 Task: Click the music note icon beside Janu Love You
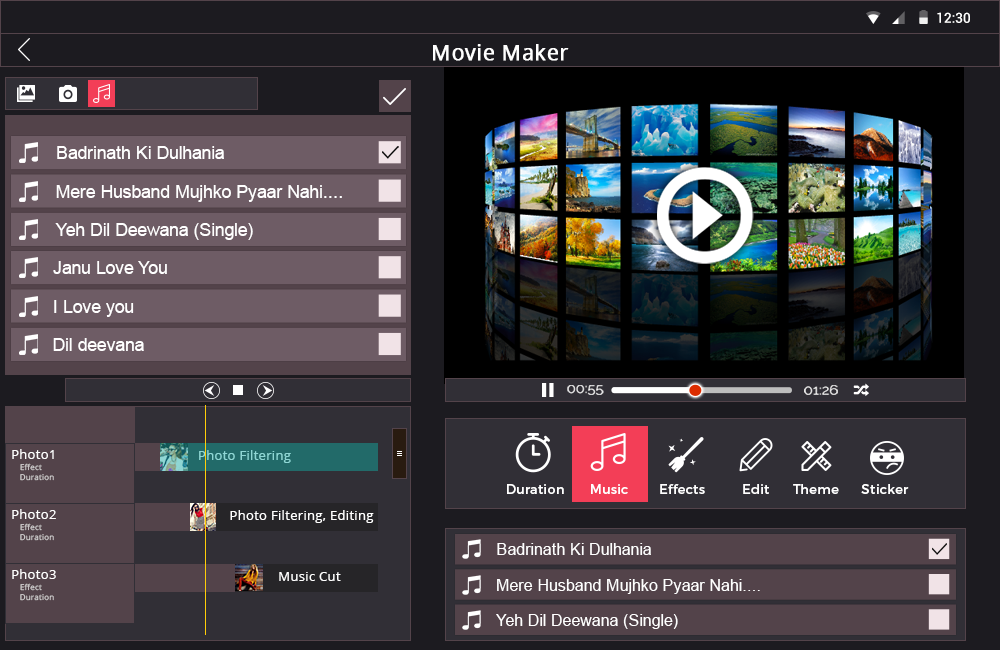[x=29, y=267]
